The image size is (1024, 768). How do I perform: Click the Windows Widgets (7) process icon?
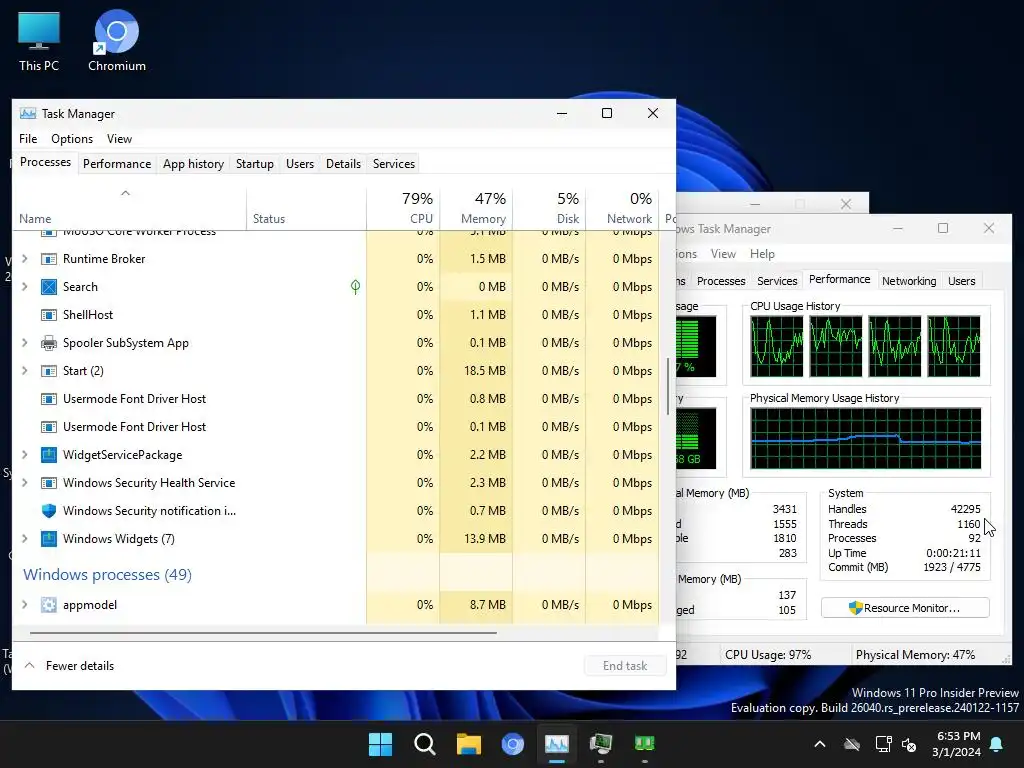click(49, 539)
